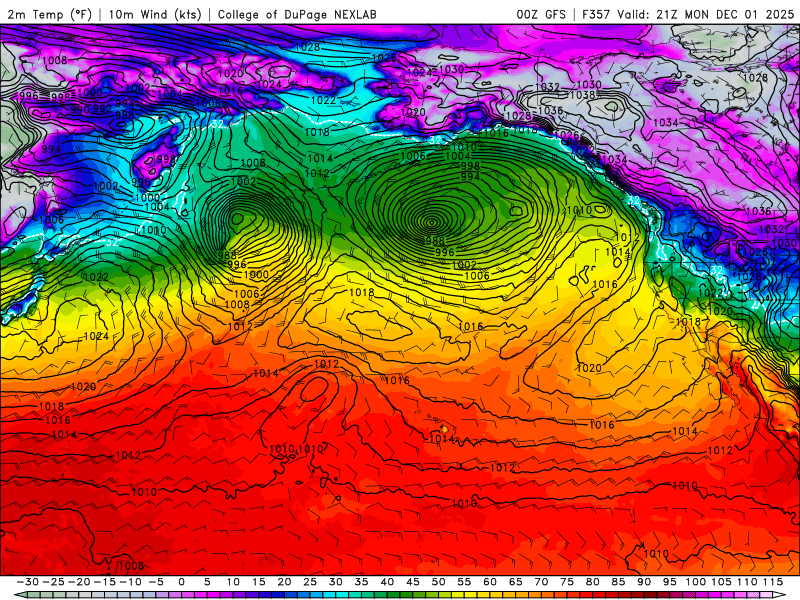
Task: Click the 75 color scale label
Action: coord(567,582)
